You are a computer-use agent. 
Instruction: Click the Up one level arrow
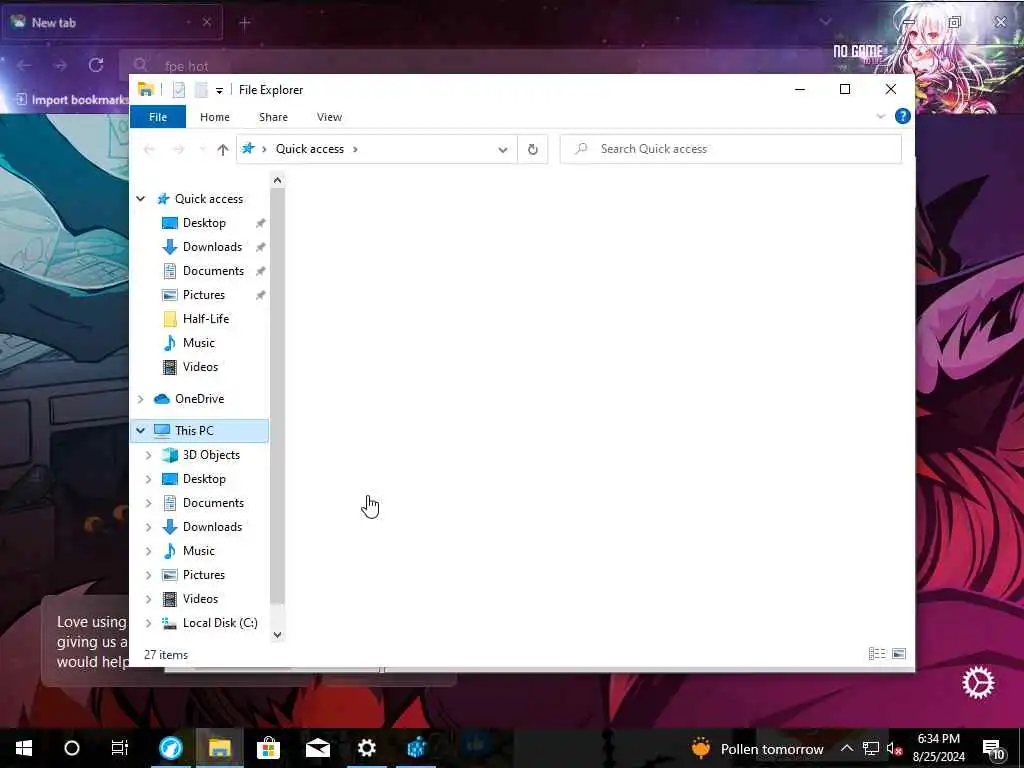pyautogui.click(x=223, y=150)
